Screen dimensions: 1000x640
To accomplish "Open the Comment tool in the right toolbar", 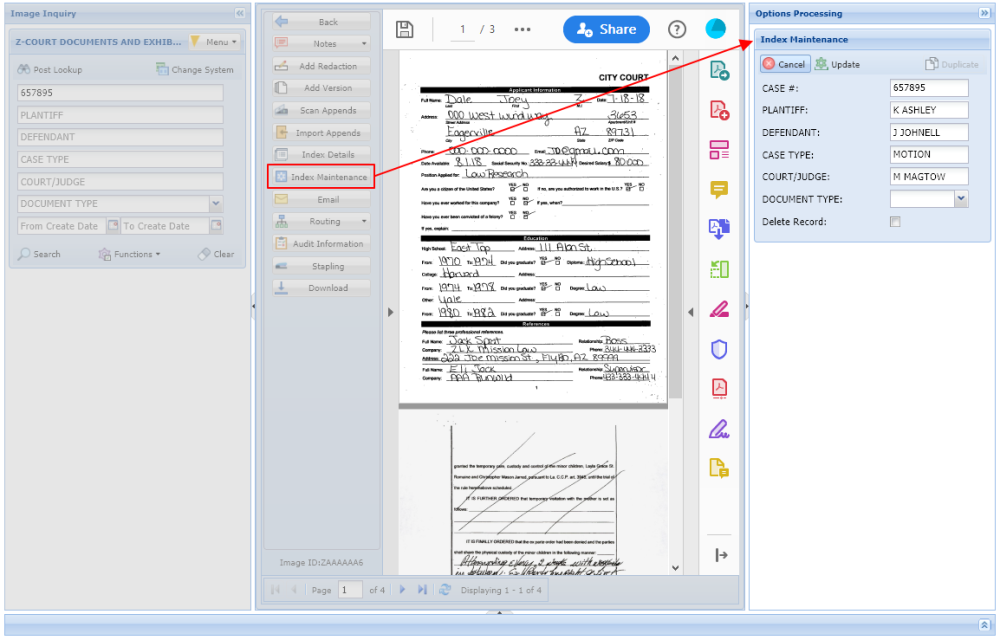I will pyautogui.click(x=718, y=189).
